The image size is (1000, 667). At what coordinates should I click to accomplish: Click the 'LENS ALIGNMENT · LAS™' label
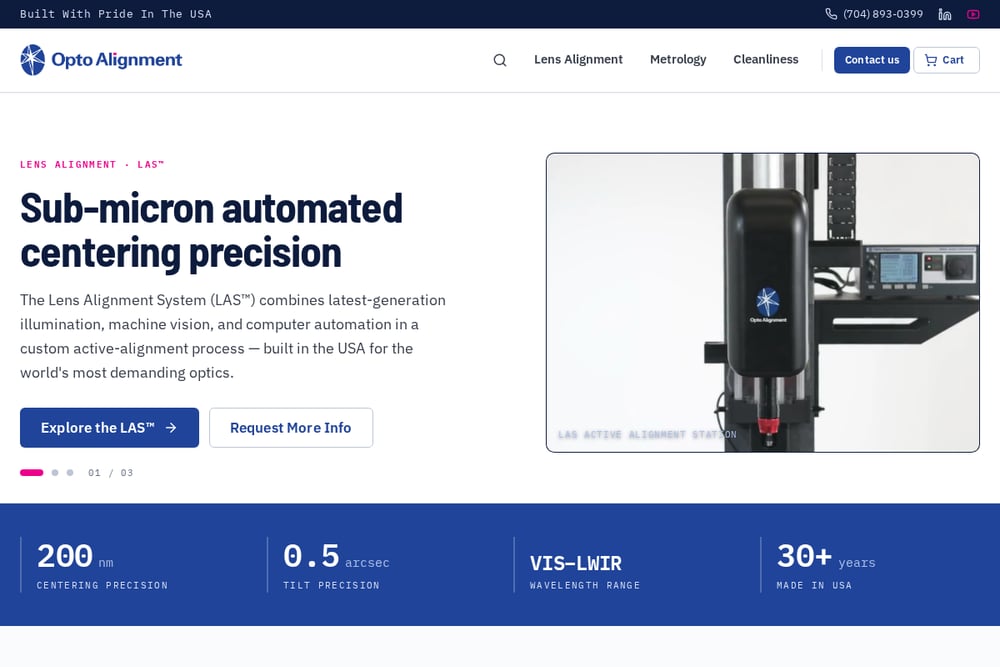[92, 165]
